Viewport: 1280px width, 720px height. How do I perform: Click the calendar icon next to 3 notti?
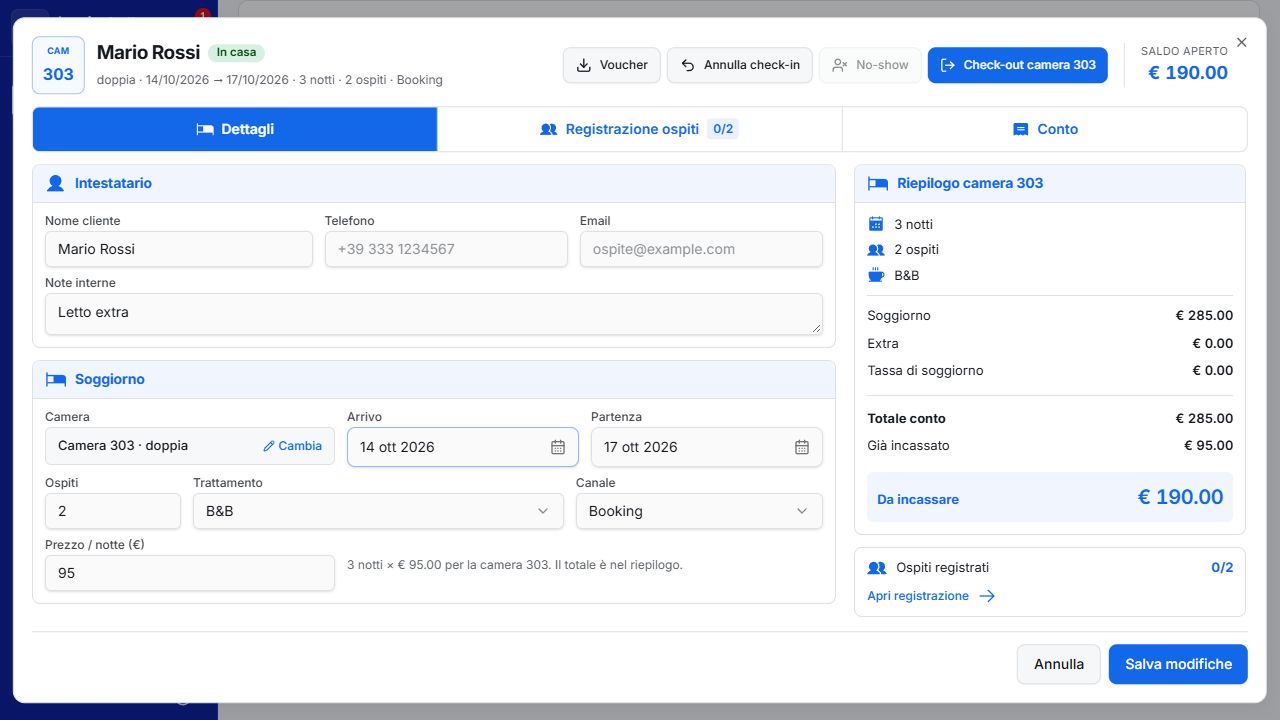(876, 224)
